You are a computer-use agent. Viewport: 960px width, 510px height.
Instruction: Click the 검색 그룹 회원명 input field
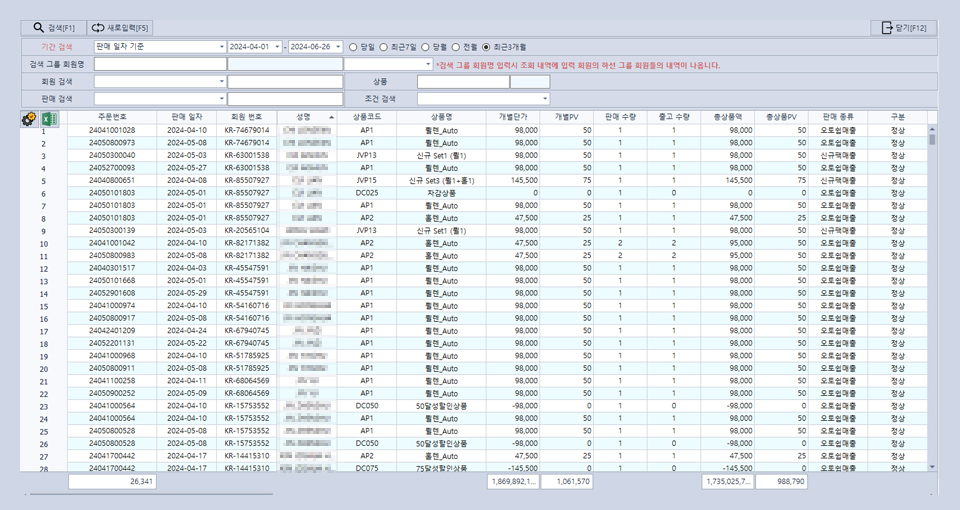click(x=160, y=64)
